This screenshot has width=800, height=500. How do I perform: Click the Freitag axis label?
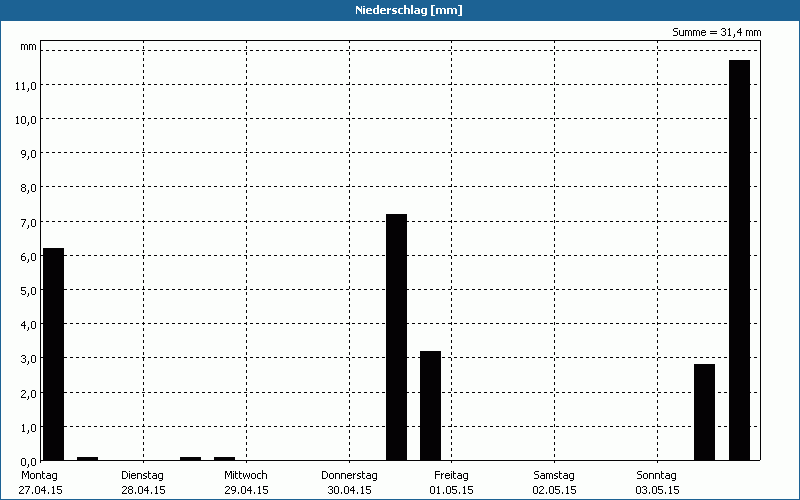coord(451,475)
